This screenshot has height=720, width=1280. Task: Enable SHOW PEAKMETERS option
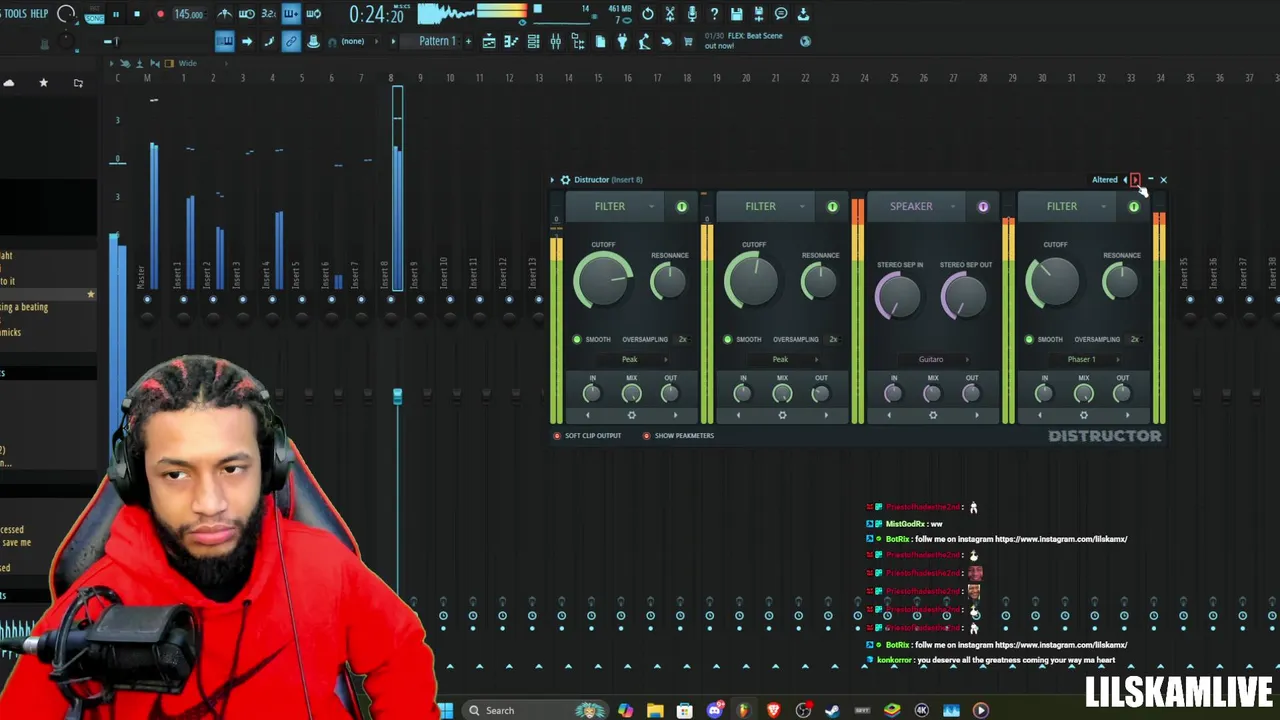647,436
